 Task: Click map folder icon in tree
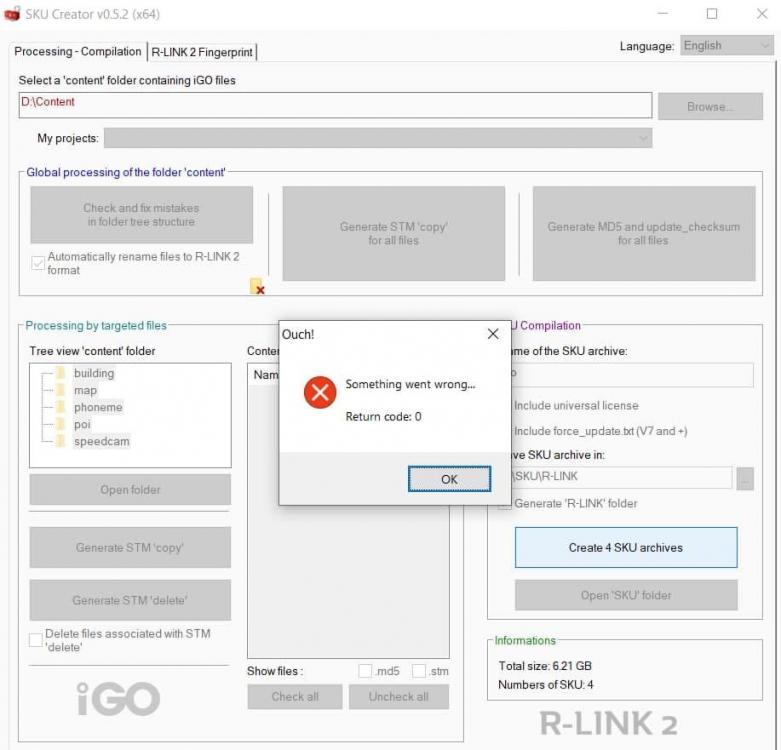point(61,390)
